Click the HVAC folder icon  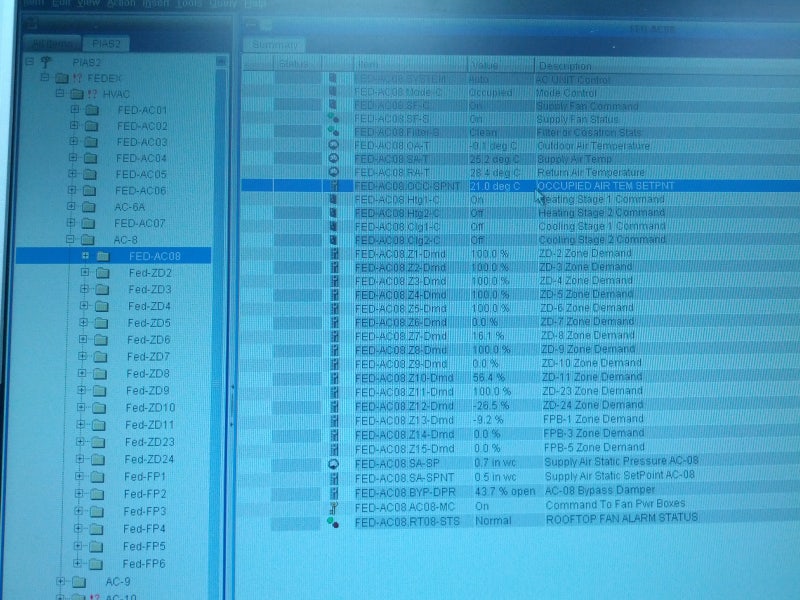point(77,94)
